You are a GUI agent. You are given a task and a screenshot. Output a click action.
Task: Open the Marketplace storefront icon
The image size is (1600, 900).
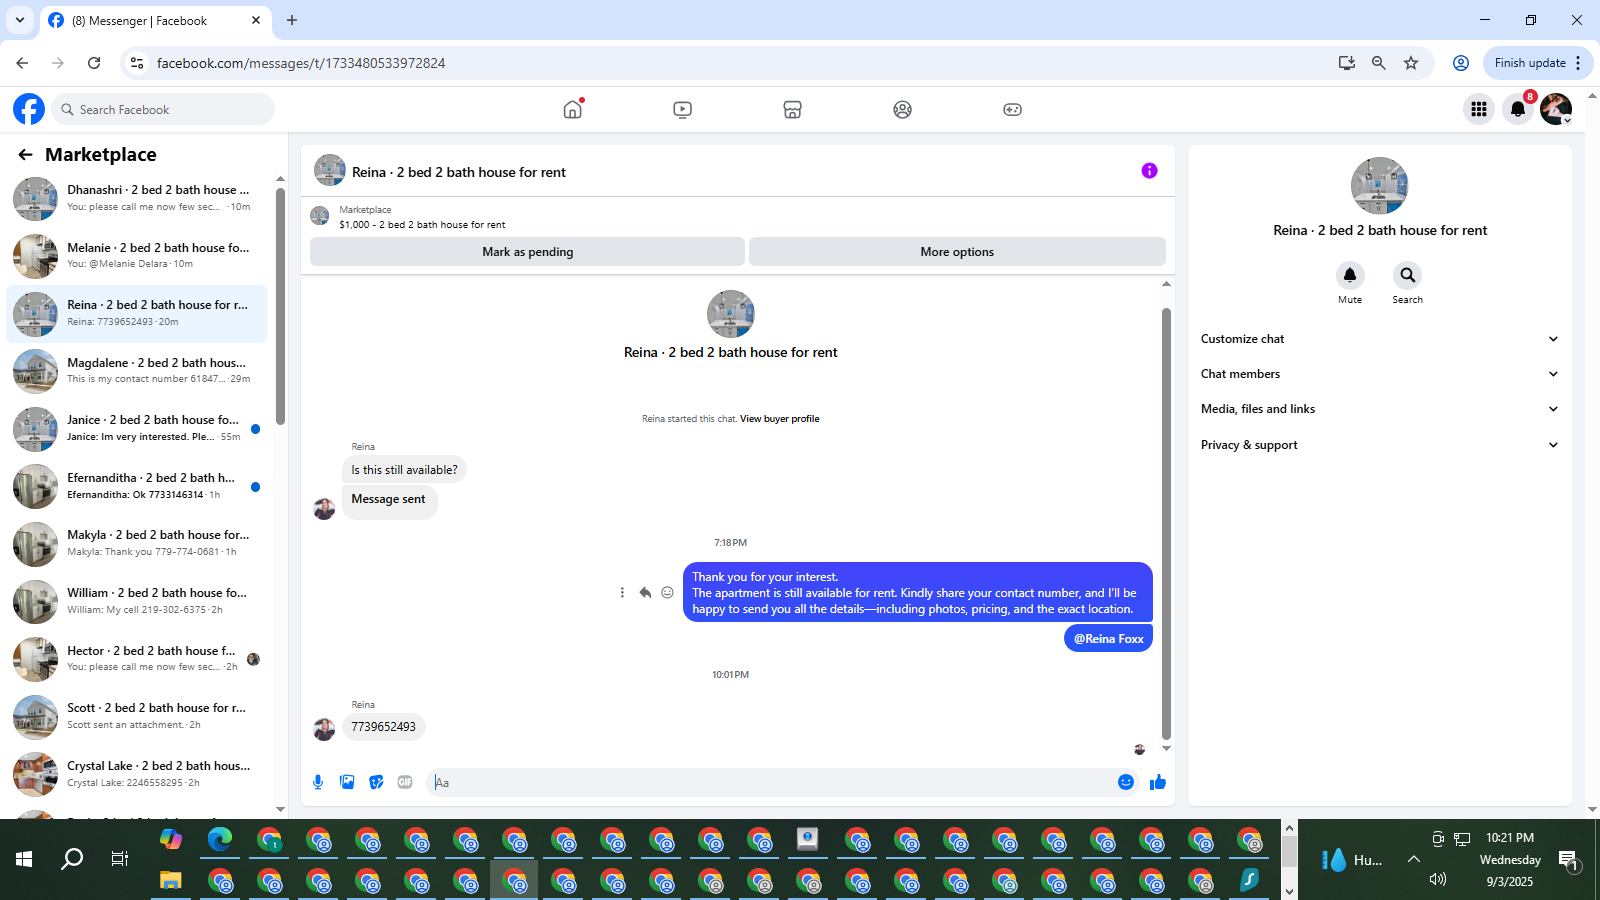793,109
